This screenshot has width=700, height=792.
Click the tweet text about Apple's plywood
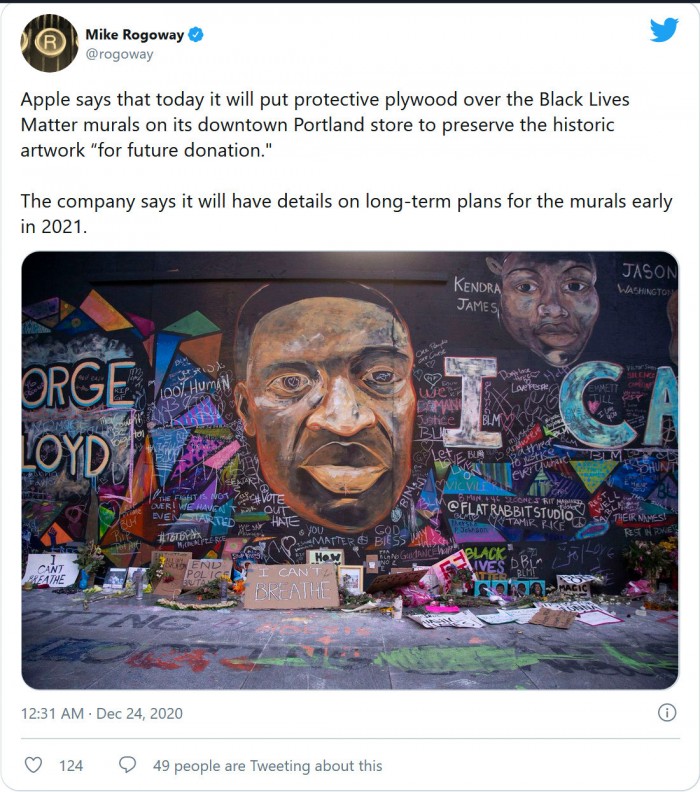point(325,125)
